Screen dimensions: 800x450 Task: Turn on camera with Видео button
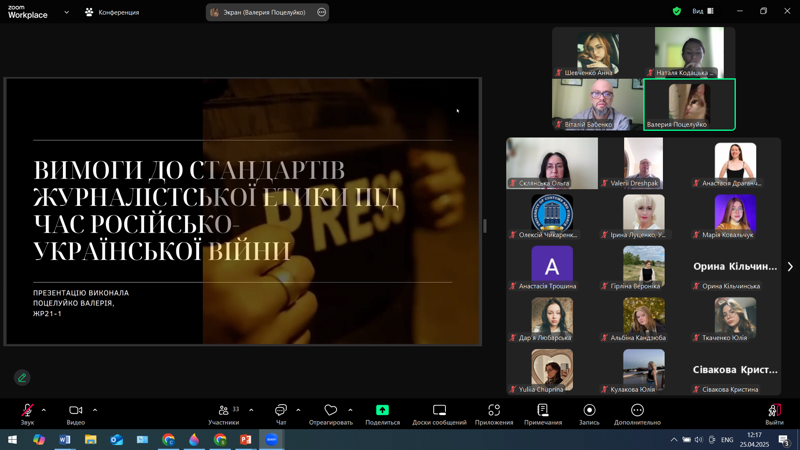coord(76,414)
